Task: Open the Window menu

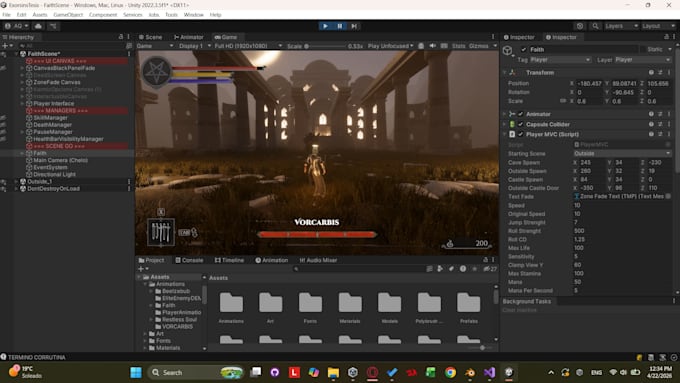Action: [193, 14]
